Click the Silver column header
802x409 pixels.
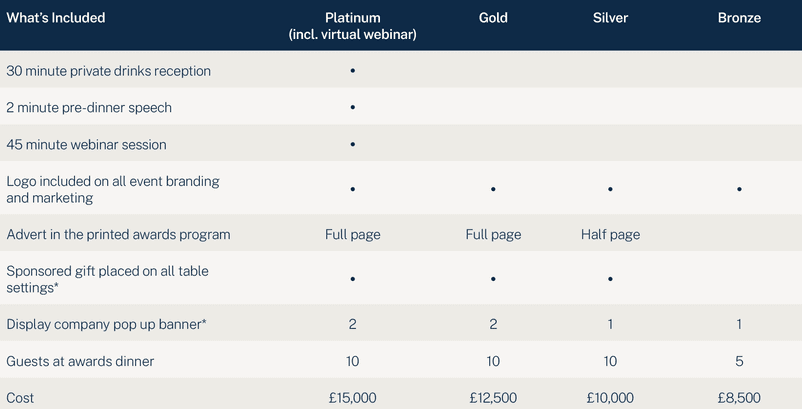click(x=610, y=18)
